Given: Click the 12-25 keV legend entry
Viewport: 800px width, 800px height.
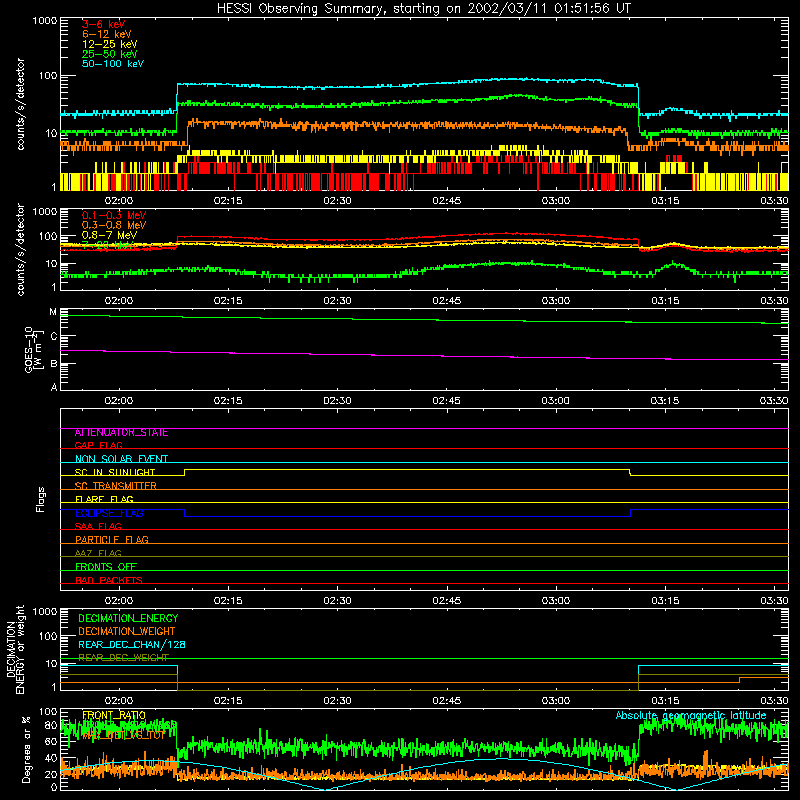Looking at the screenshot, I should coord(110,44).
